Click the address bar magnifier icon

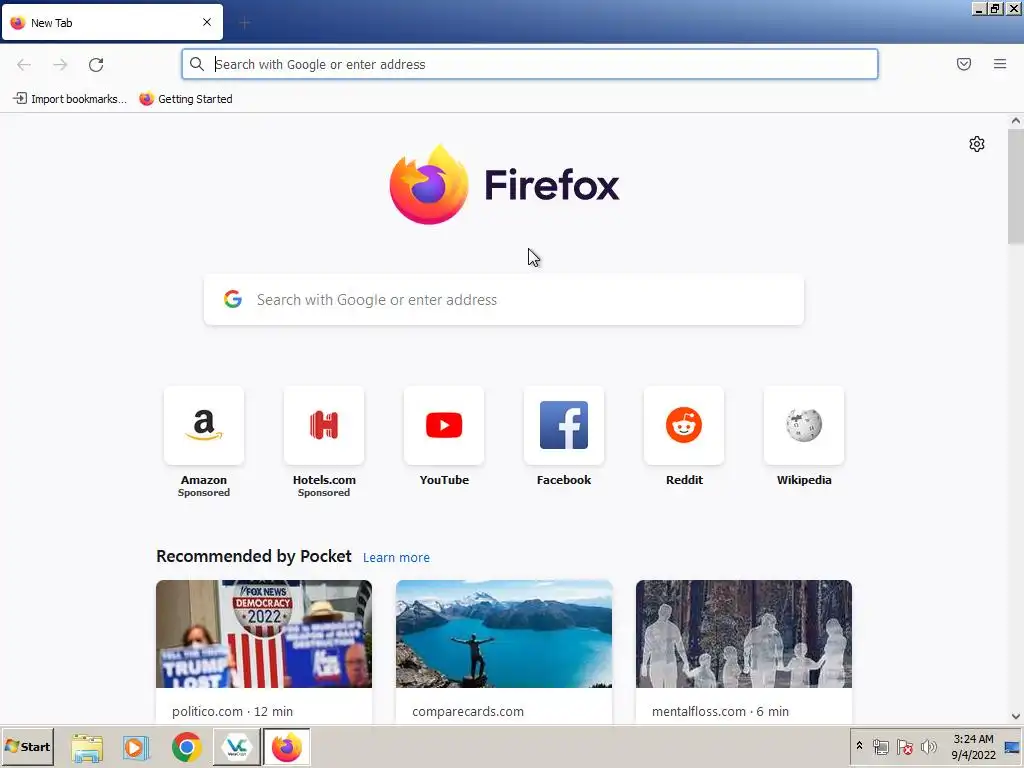click(x=197, y=64)
